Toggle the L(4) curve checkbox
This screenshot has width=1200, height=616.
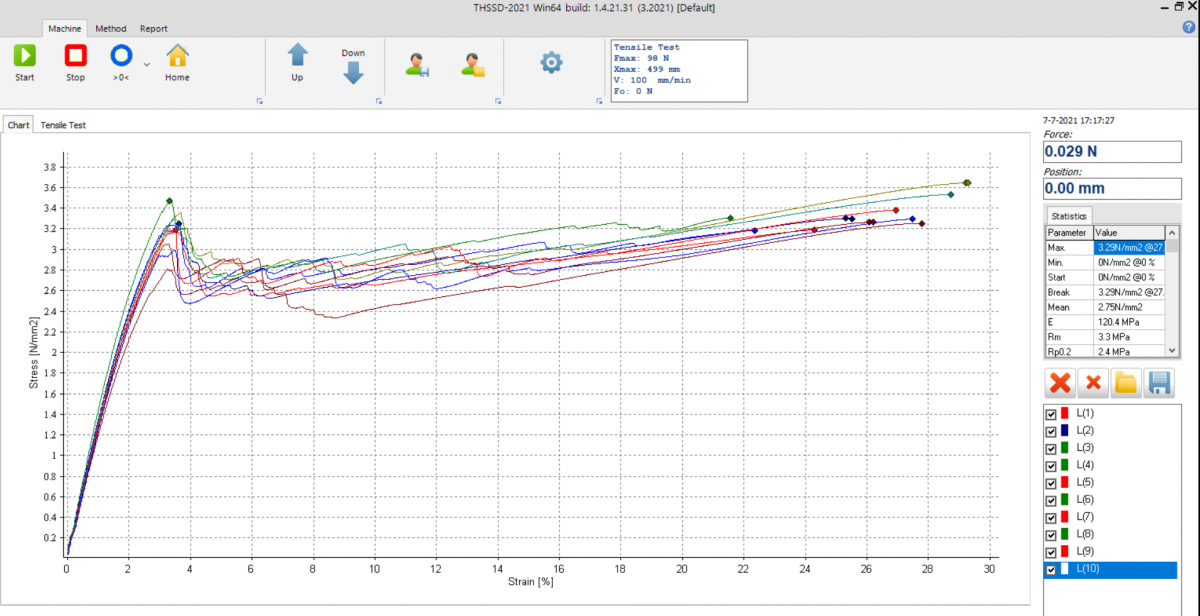pos(1050,466)
